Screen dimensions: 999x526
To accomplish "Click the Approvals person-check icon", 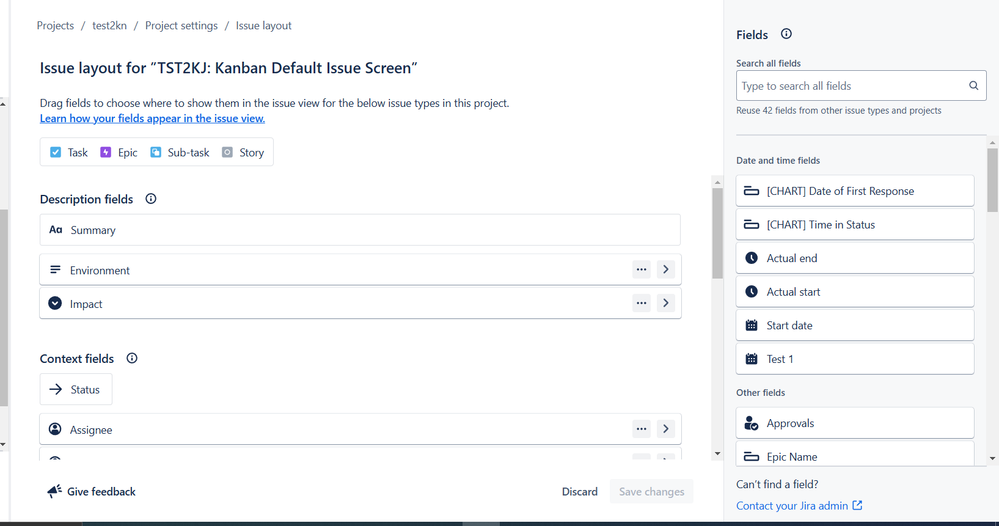I will (x=752, y=423).
